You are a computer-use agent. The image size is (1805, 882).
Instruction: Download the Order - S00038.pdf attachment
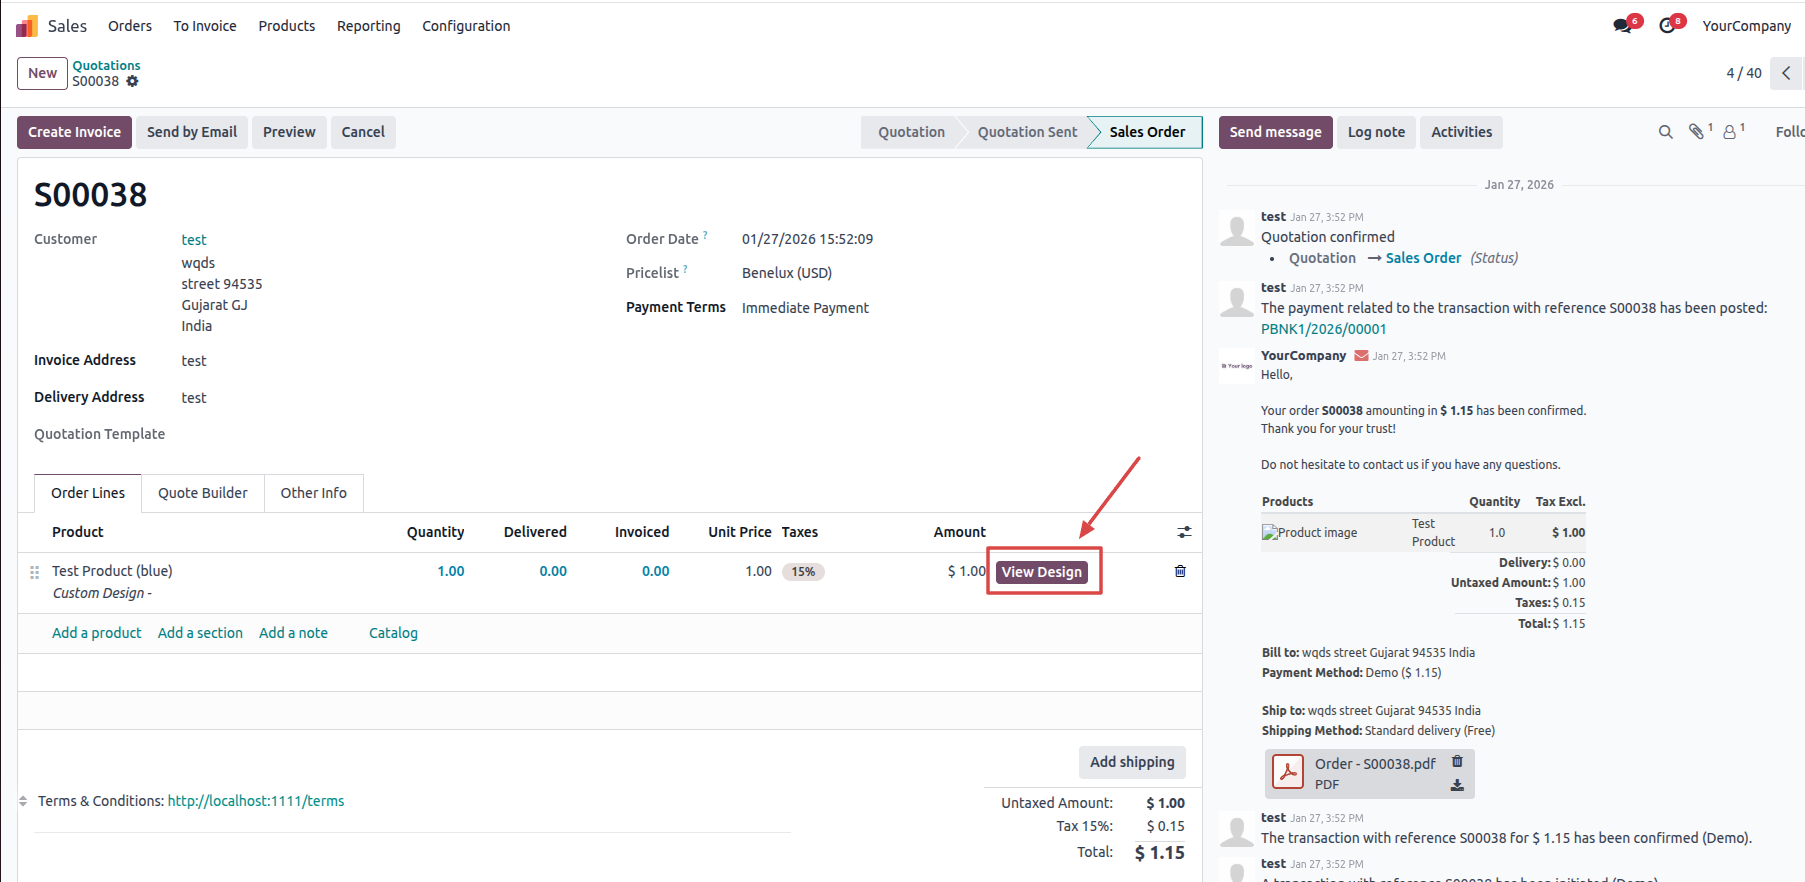click(1457, 785)
